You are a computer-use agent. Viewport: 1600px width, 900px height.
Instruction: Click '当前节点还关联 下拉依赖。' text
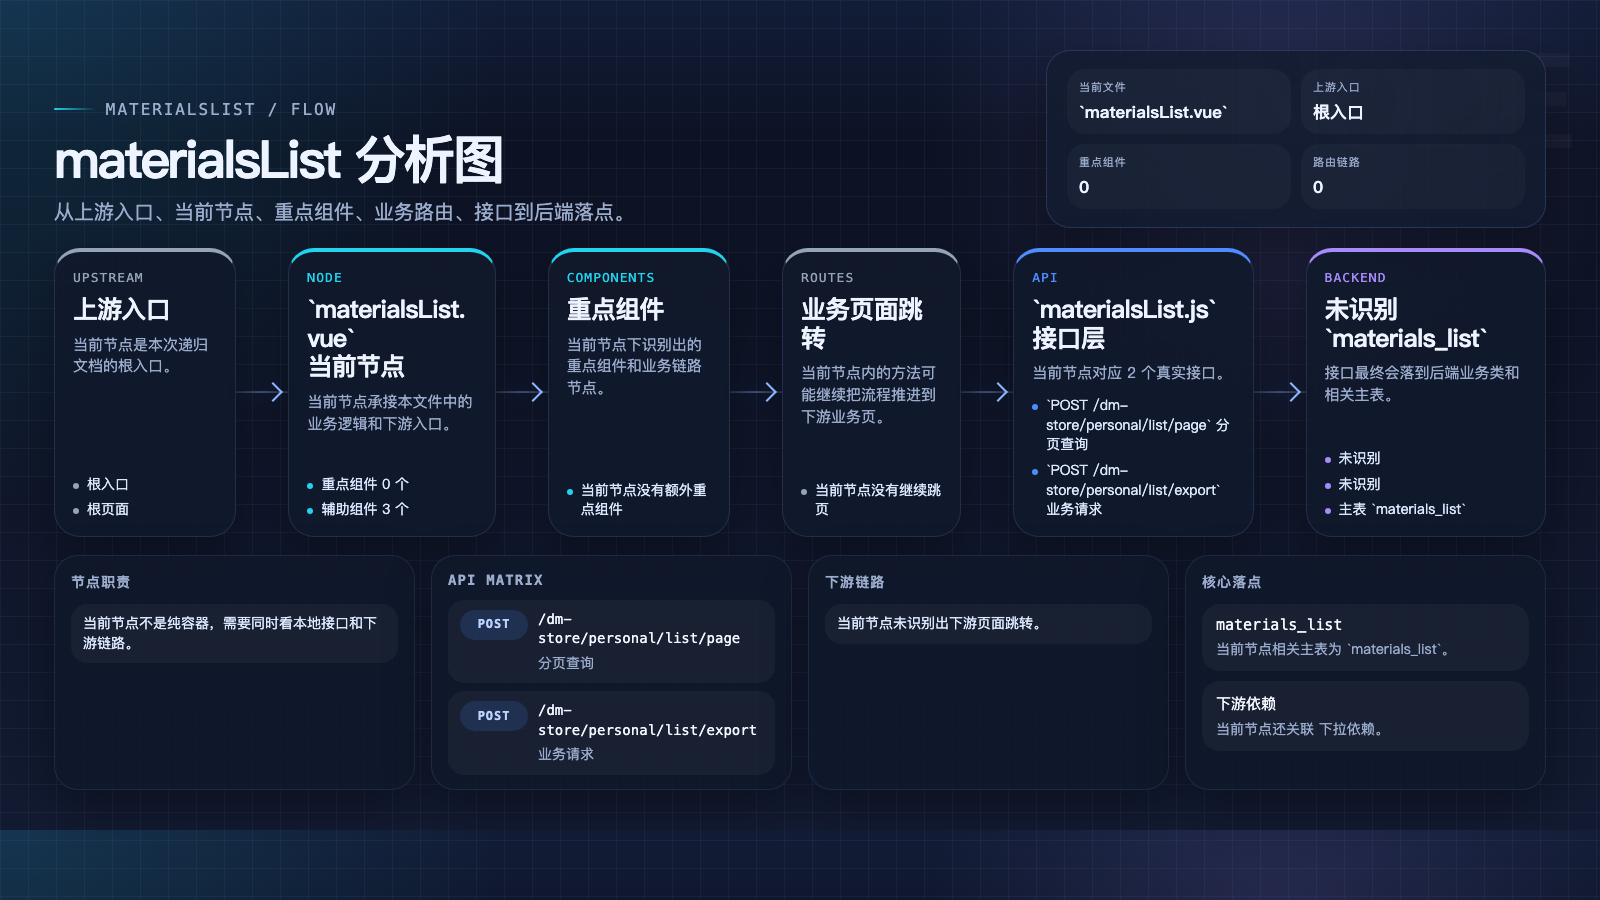[x=1302, y=729]
